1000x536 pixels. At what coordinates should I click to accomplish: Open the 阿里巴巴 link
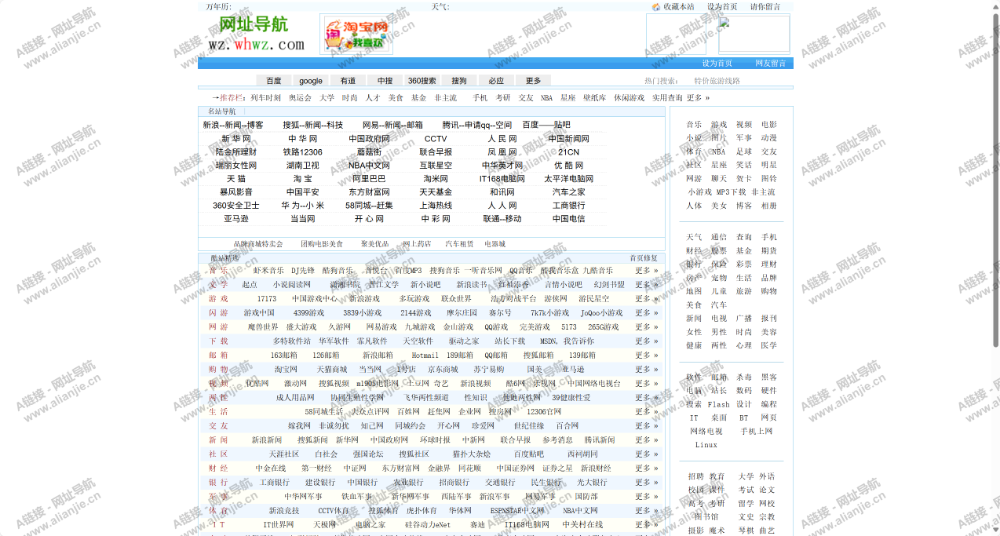[x=369, y=179]
